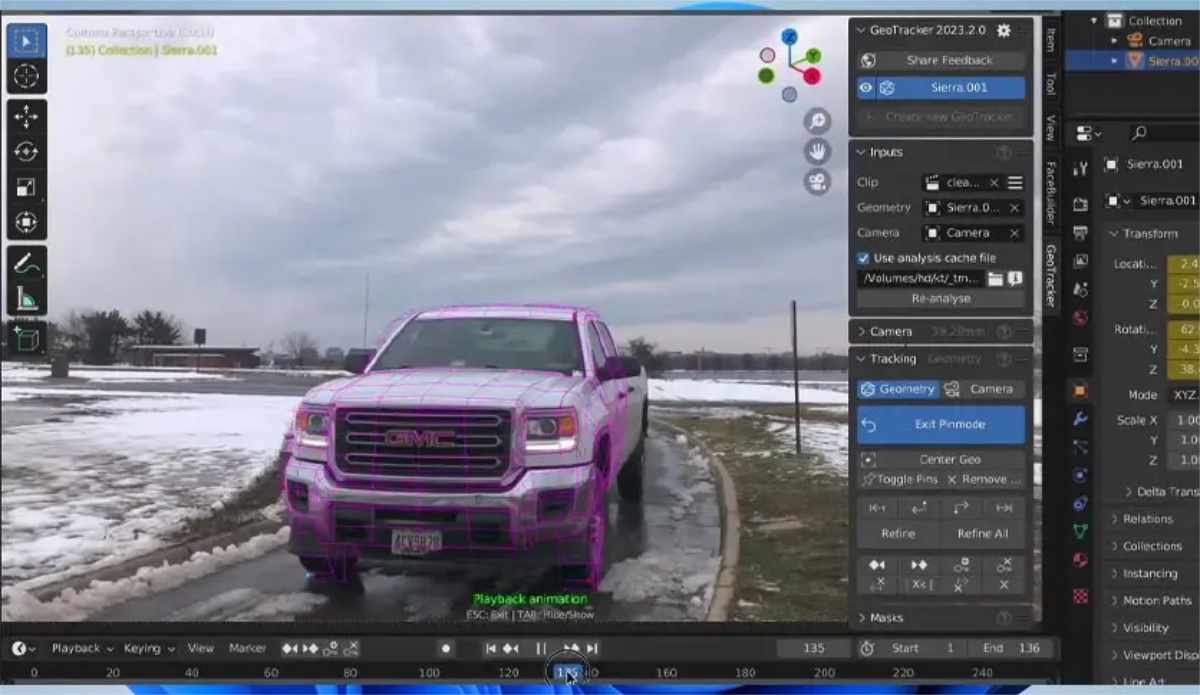This screenshot has width=1200, height=695.
Task: Switch to the Item sidebar tab
Action: pos(1050,39)
